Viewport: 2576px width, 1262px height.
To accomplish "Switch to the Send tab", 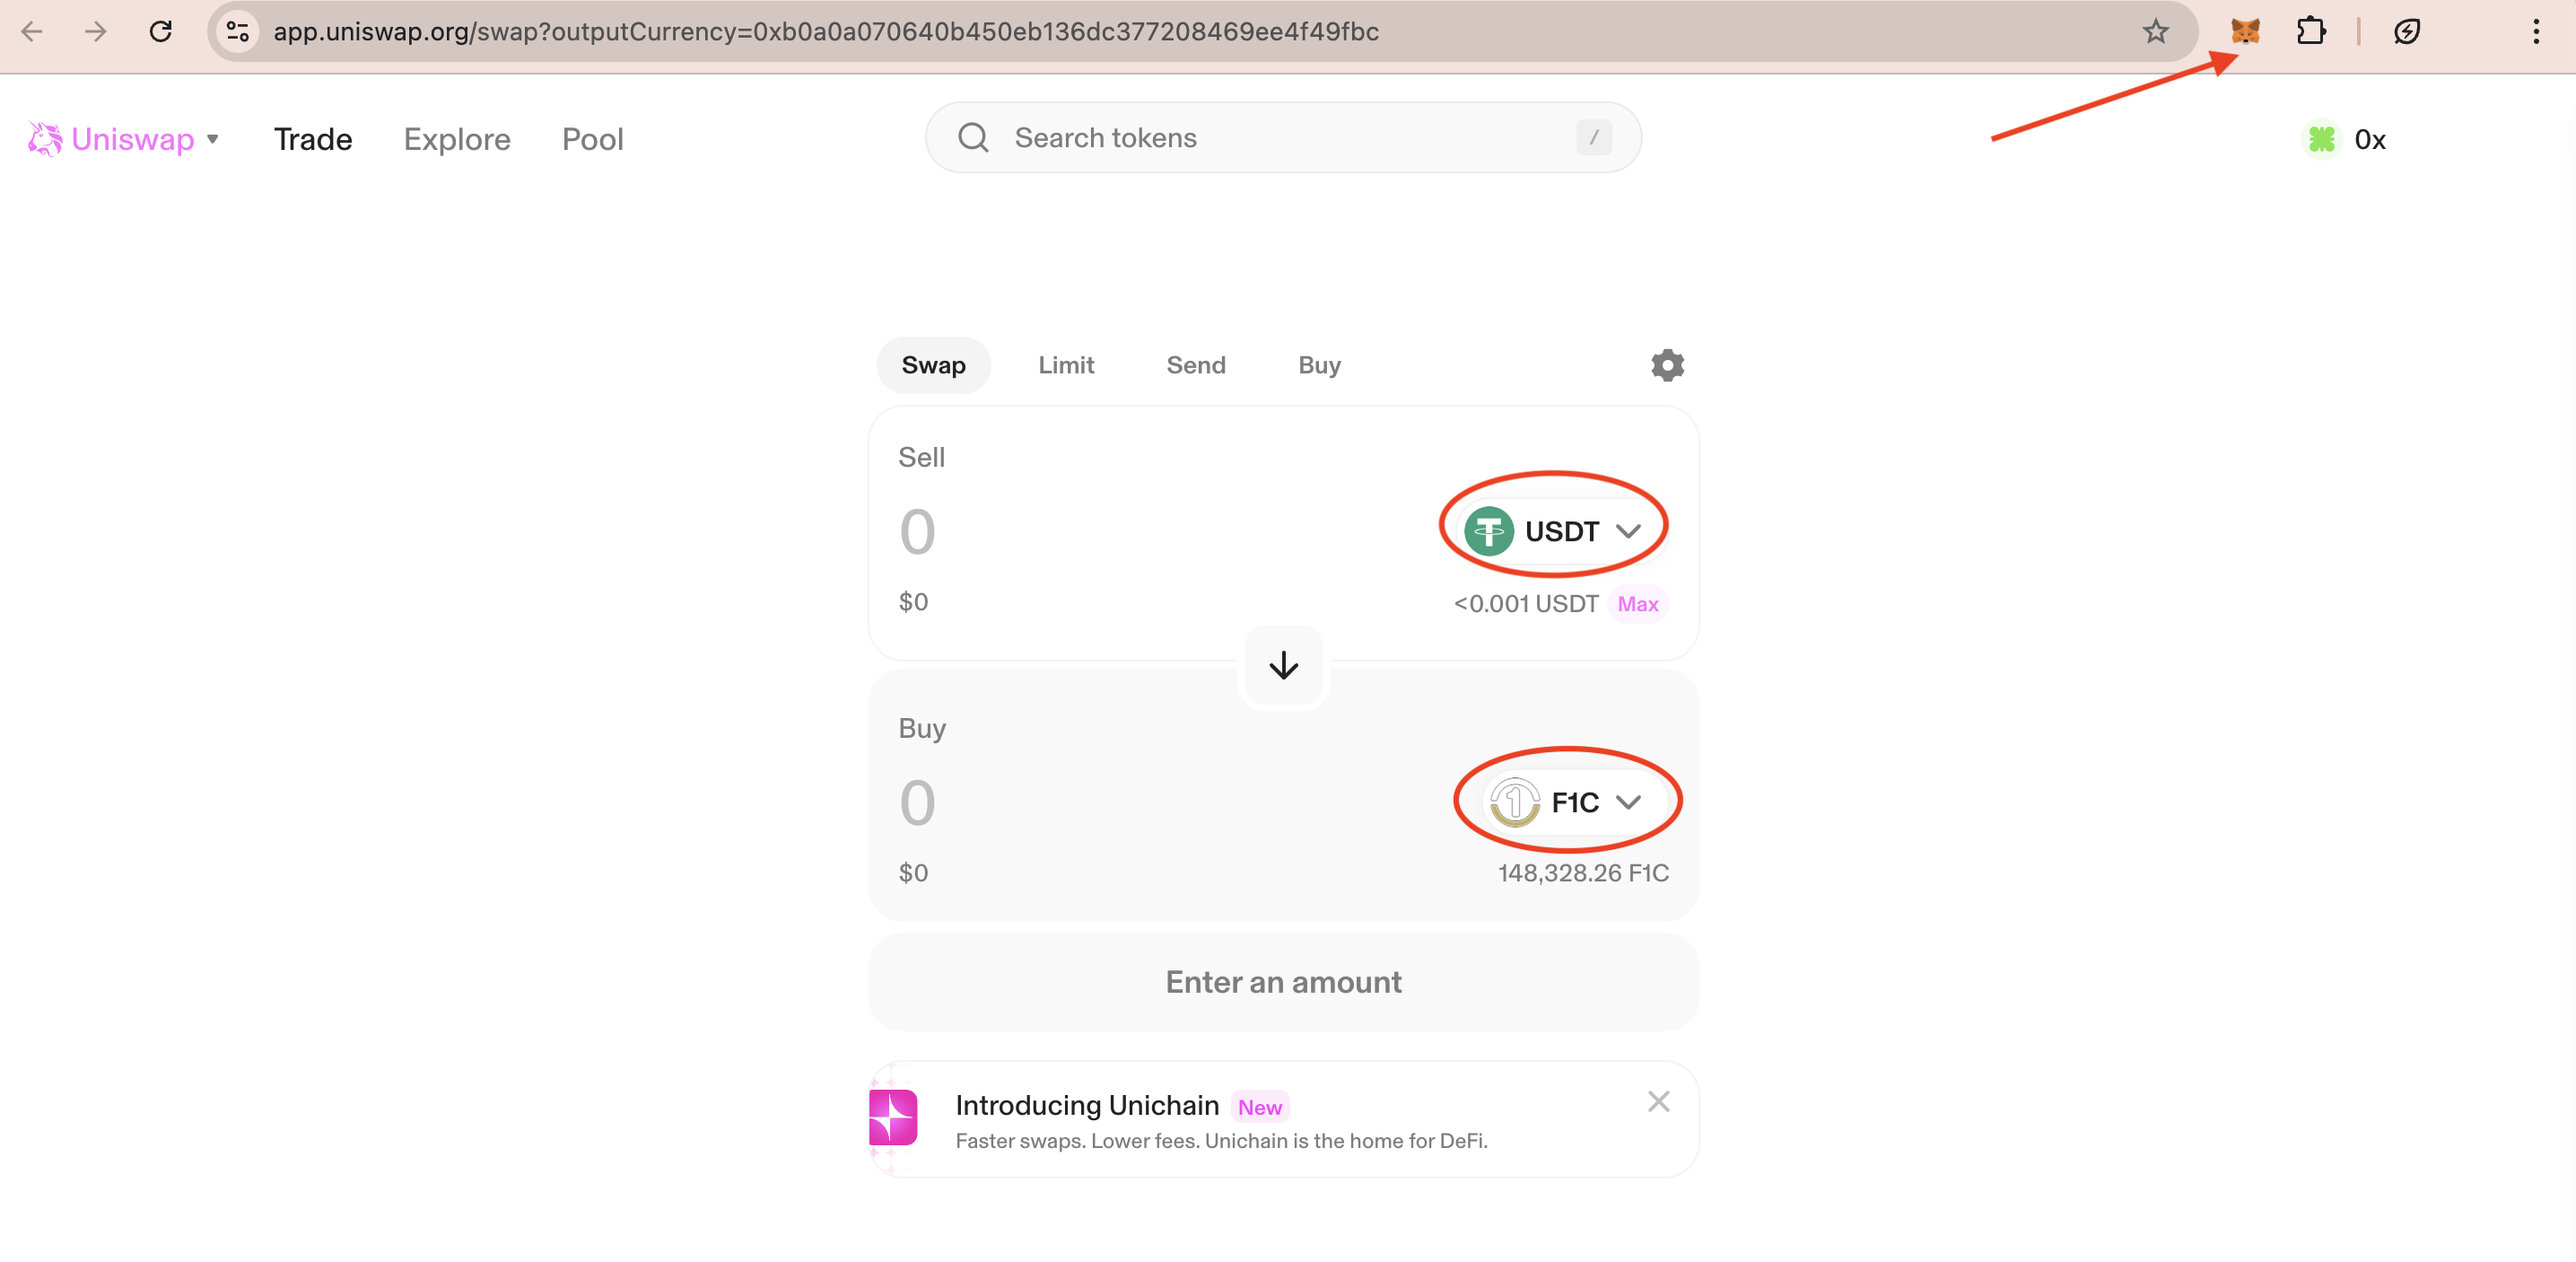I will 1195,365.
